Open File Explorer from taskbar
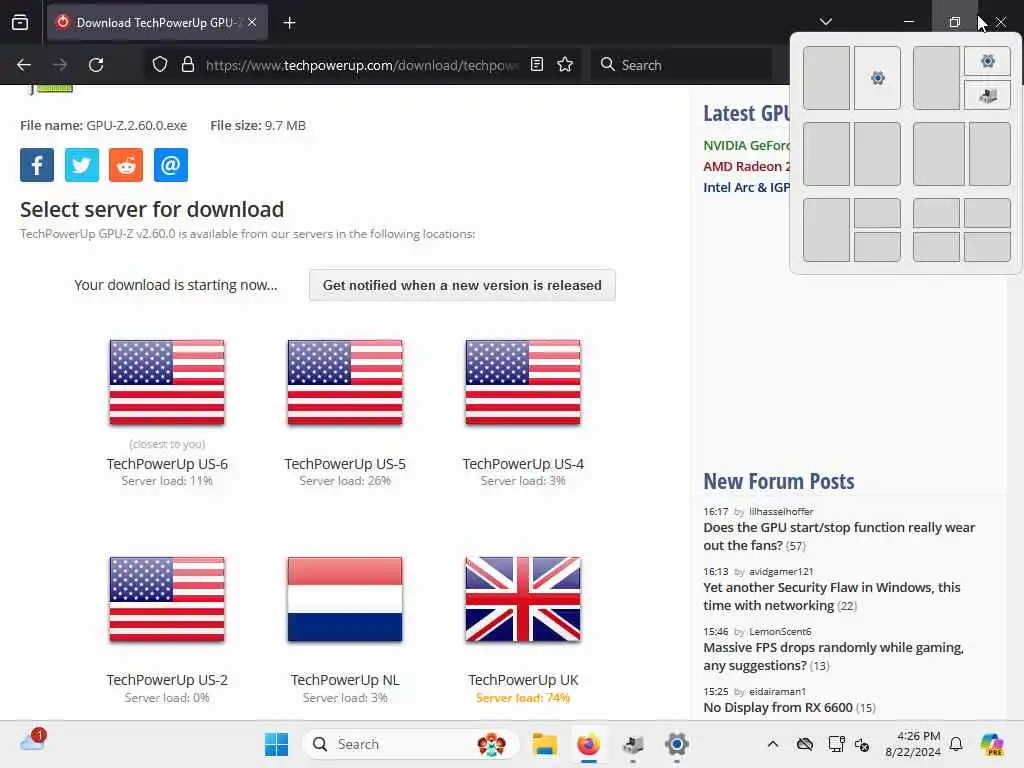This screenshot has width=1024, height=768. pos(544,744)
